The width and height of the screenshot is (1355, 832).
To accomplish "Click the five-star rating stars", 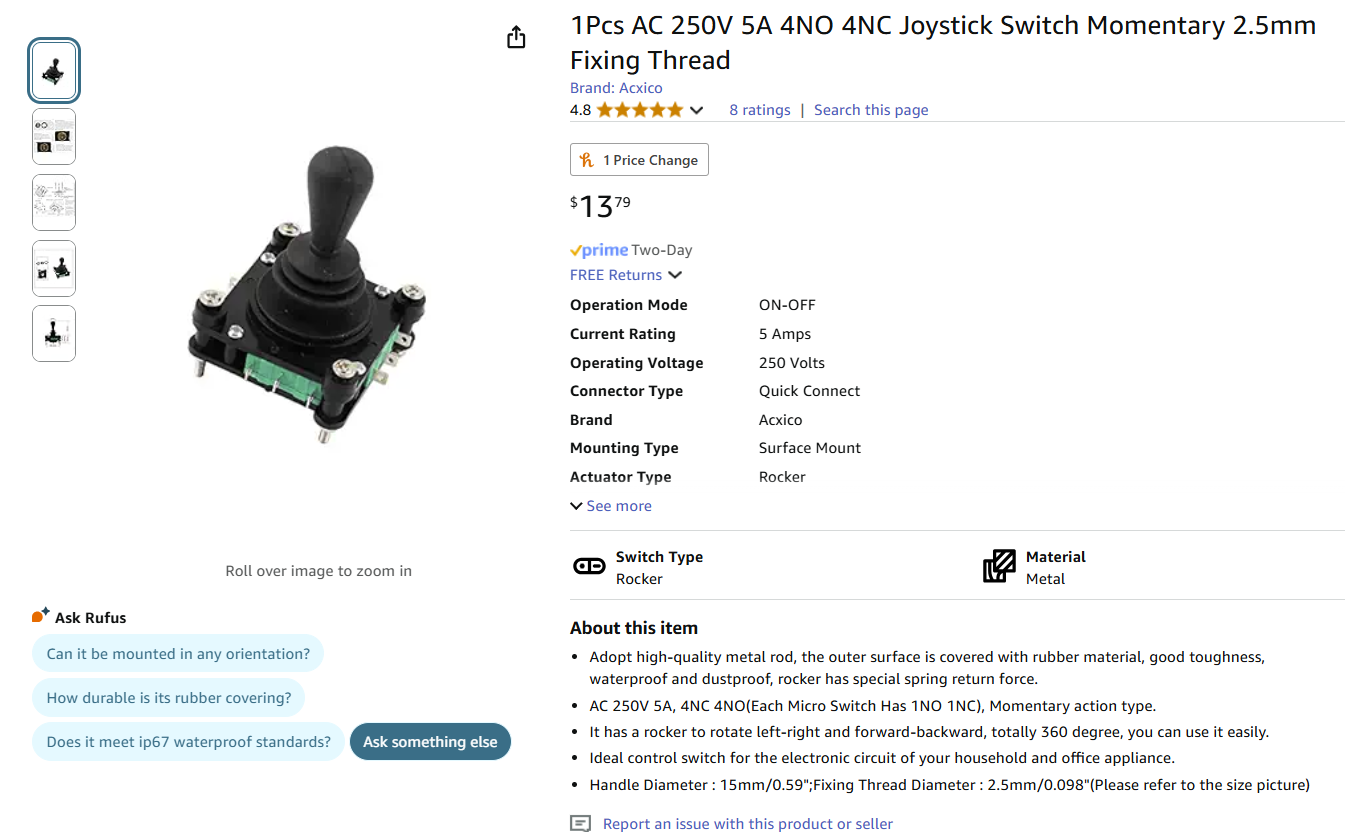I will tap(640, 110).
